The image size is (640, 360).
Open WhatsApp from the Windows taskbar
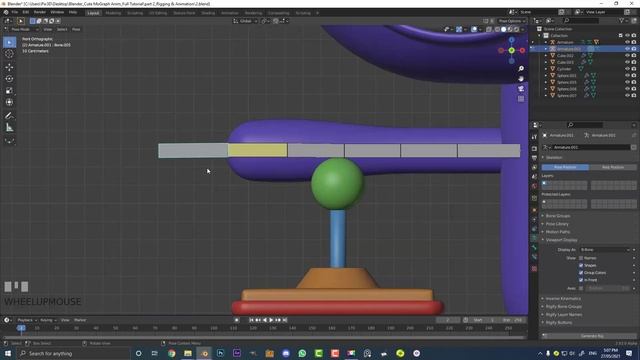point(302,353)
